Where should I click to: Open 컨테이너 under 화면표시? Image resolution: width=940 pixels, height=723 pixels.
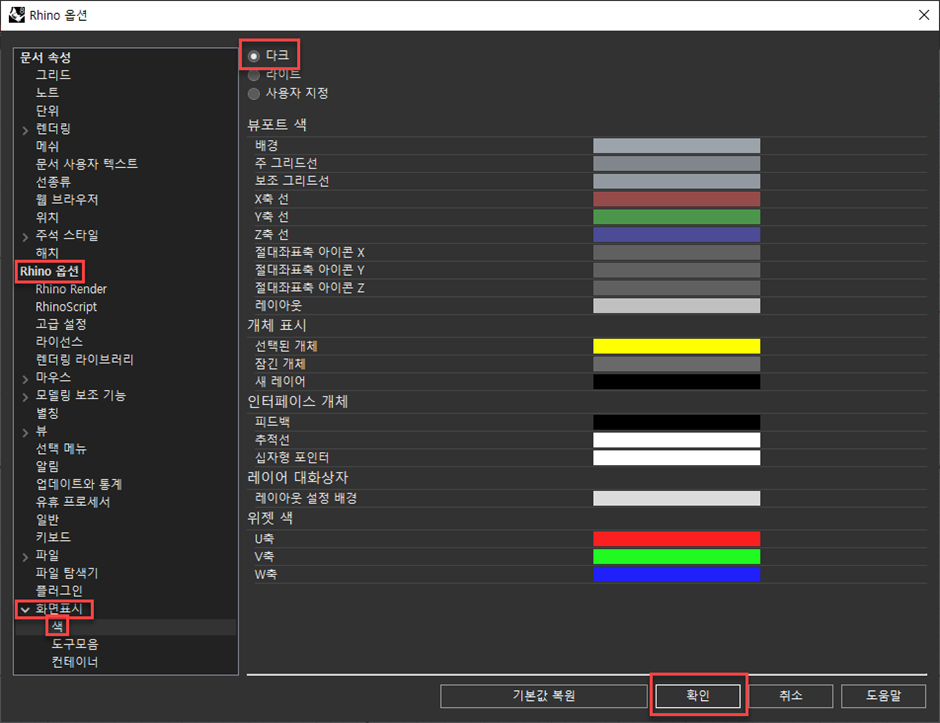click(74, 662)
